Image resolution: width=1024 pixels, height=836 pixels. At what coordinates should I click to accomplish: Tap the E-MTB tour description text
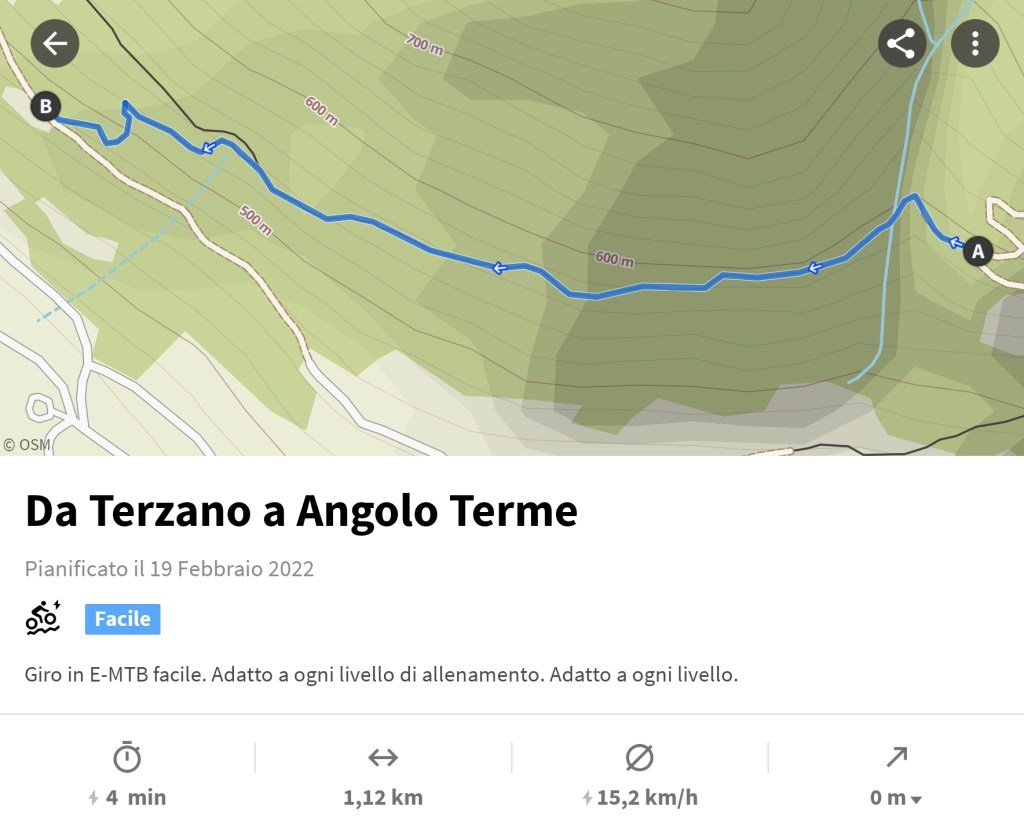(381, 675)
